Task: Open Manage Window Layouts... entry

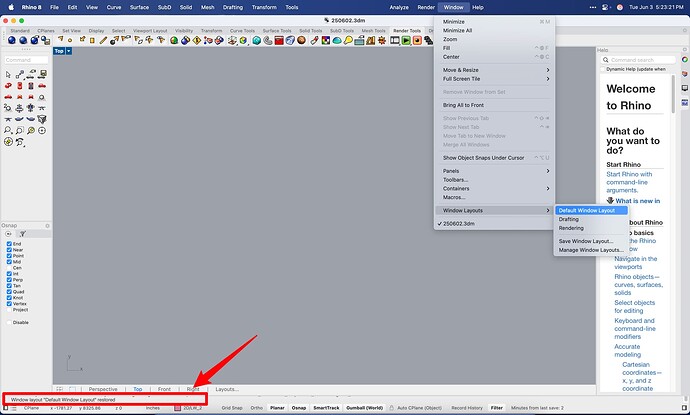Action: pos(591,250)
